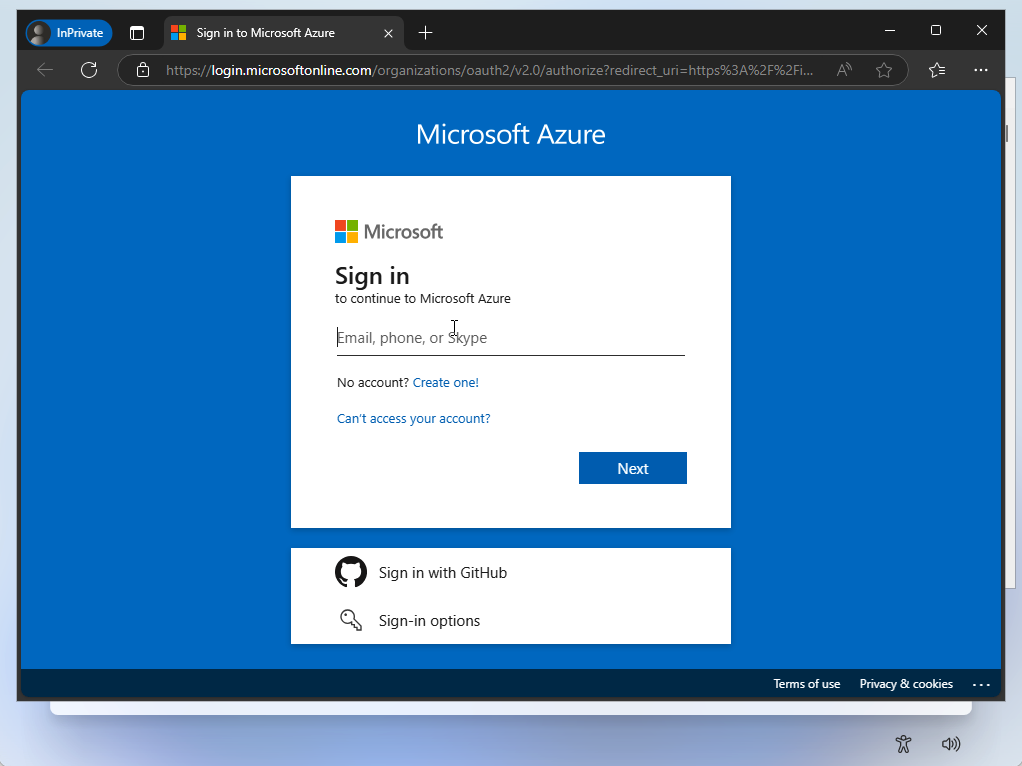Refresh the page
1022x766 pixels.
pos(89,70)
